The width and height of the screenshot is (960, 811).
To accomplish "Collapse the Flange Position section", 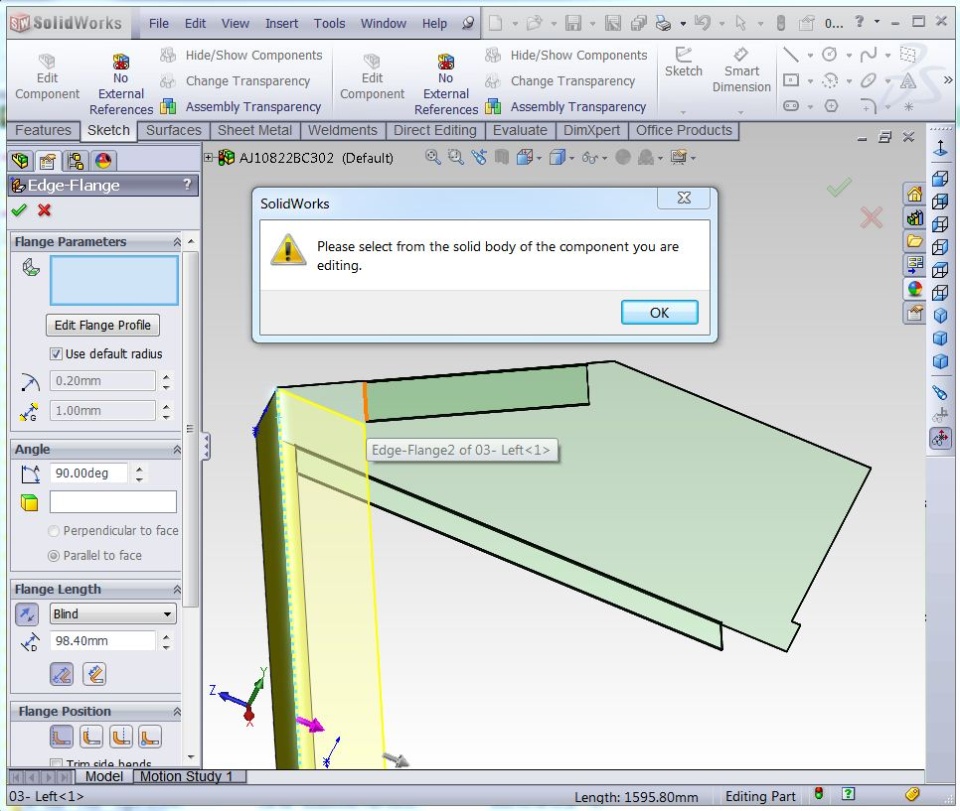I will pos(177,712).
